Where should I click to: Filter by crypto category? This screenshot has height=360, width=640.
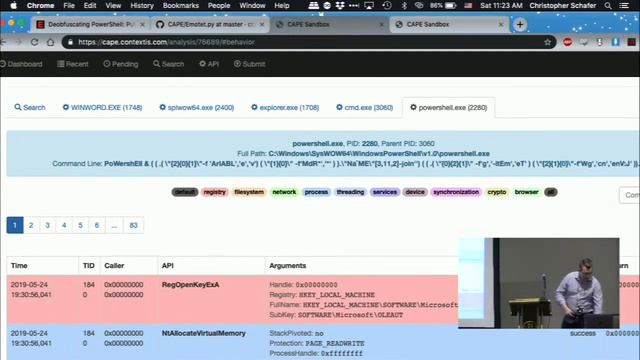[x=497, y=192]
